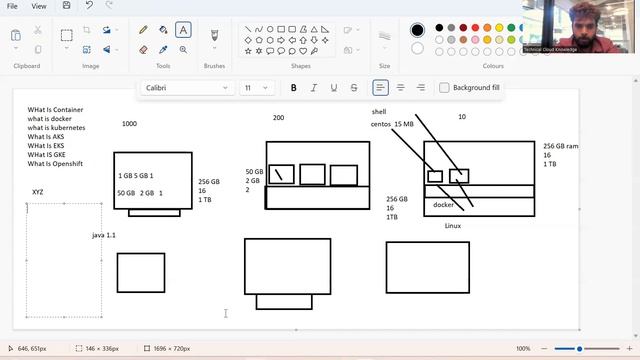Click the 100% zoom level
Screen dimensions: 640x360
(523, 349)
